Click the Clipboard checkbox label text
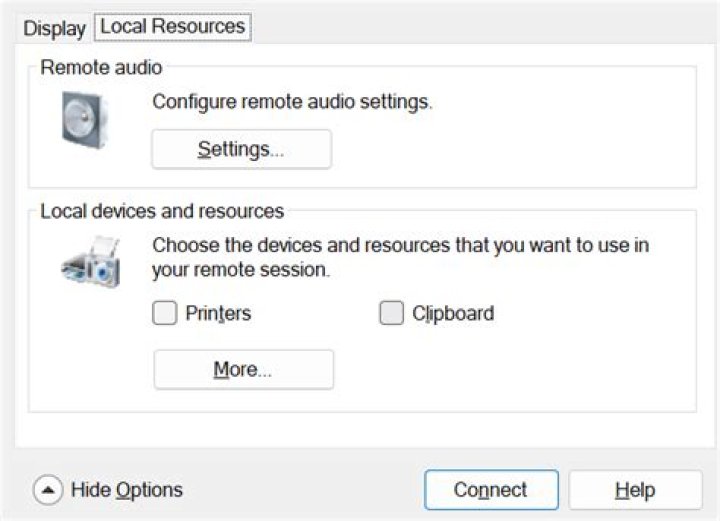720x521 pixels. (453, 314)
